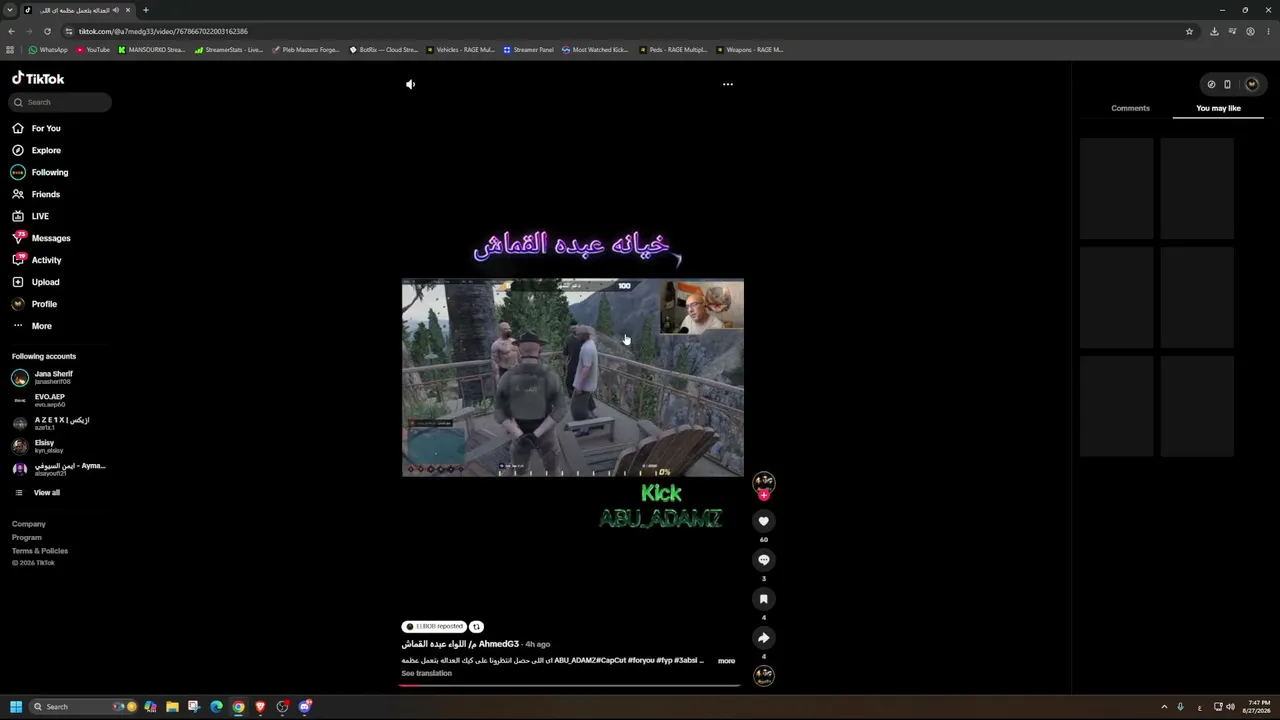Like the video with the heart icon
This screenshot has height=720, width=1280.
764,521
